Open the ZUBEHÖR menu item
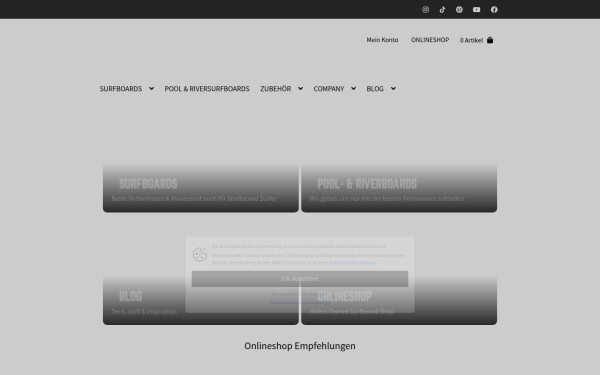This screenshot has height=375, width=600. pos(276,89)
